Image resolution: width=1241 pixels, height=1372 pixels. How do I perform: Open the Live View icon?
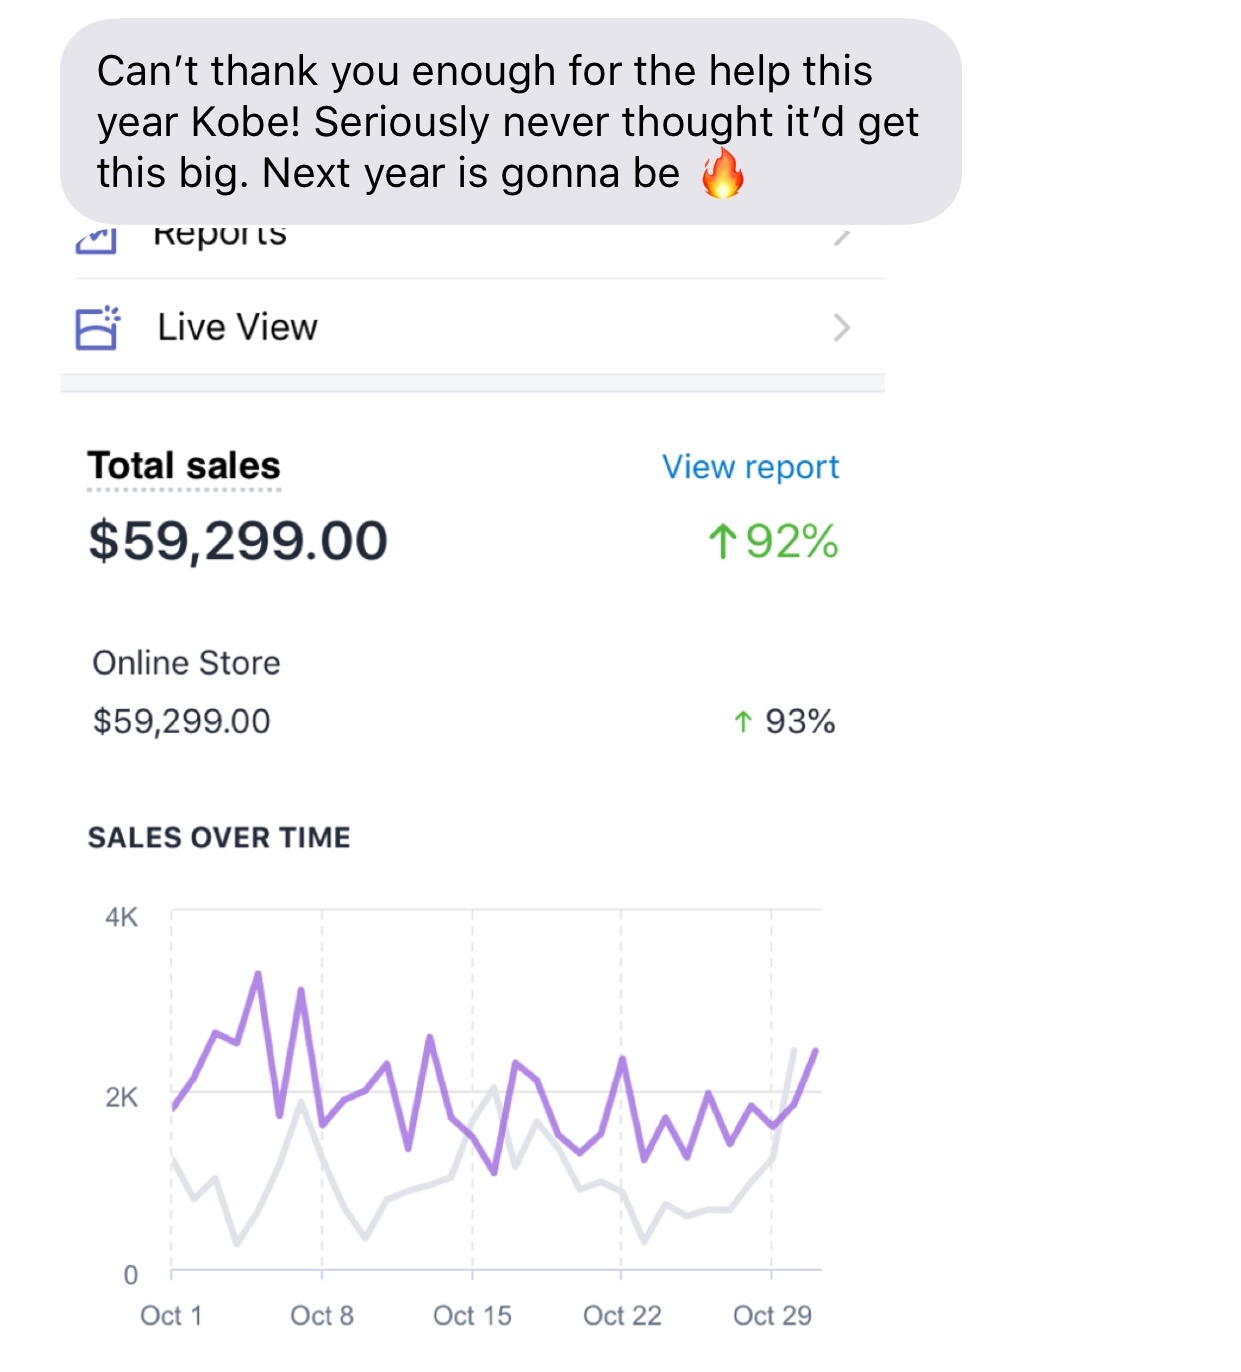point(98,327)
